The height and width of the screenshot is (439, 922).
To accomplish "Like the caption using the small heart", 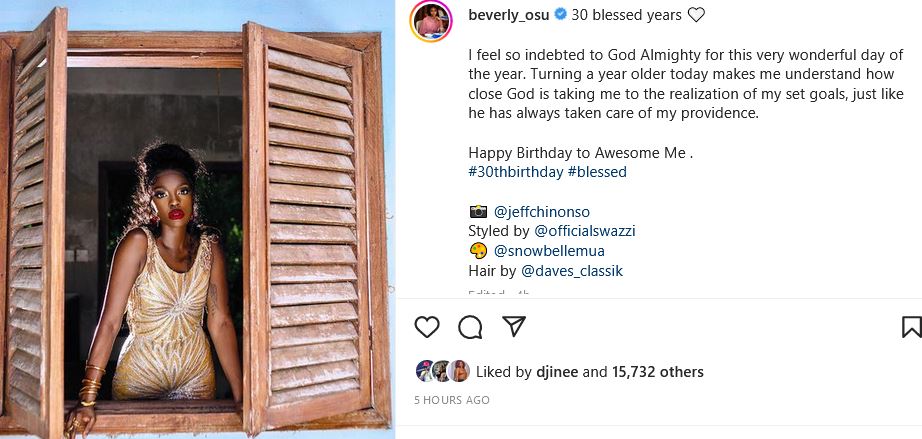I will [x=697, y=15].
